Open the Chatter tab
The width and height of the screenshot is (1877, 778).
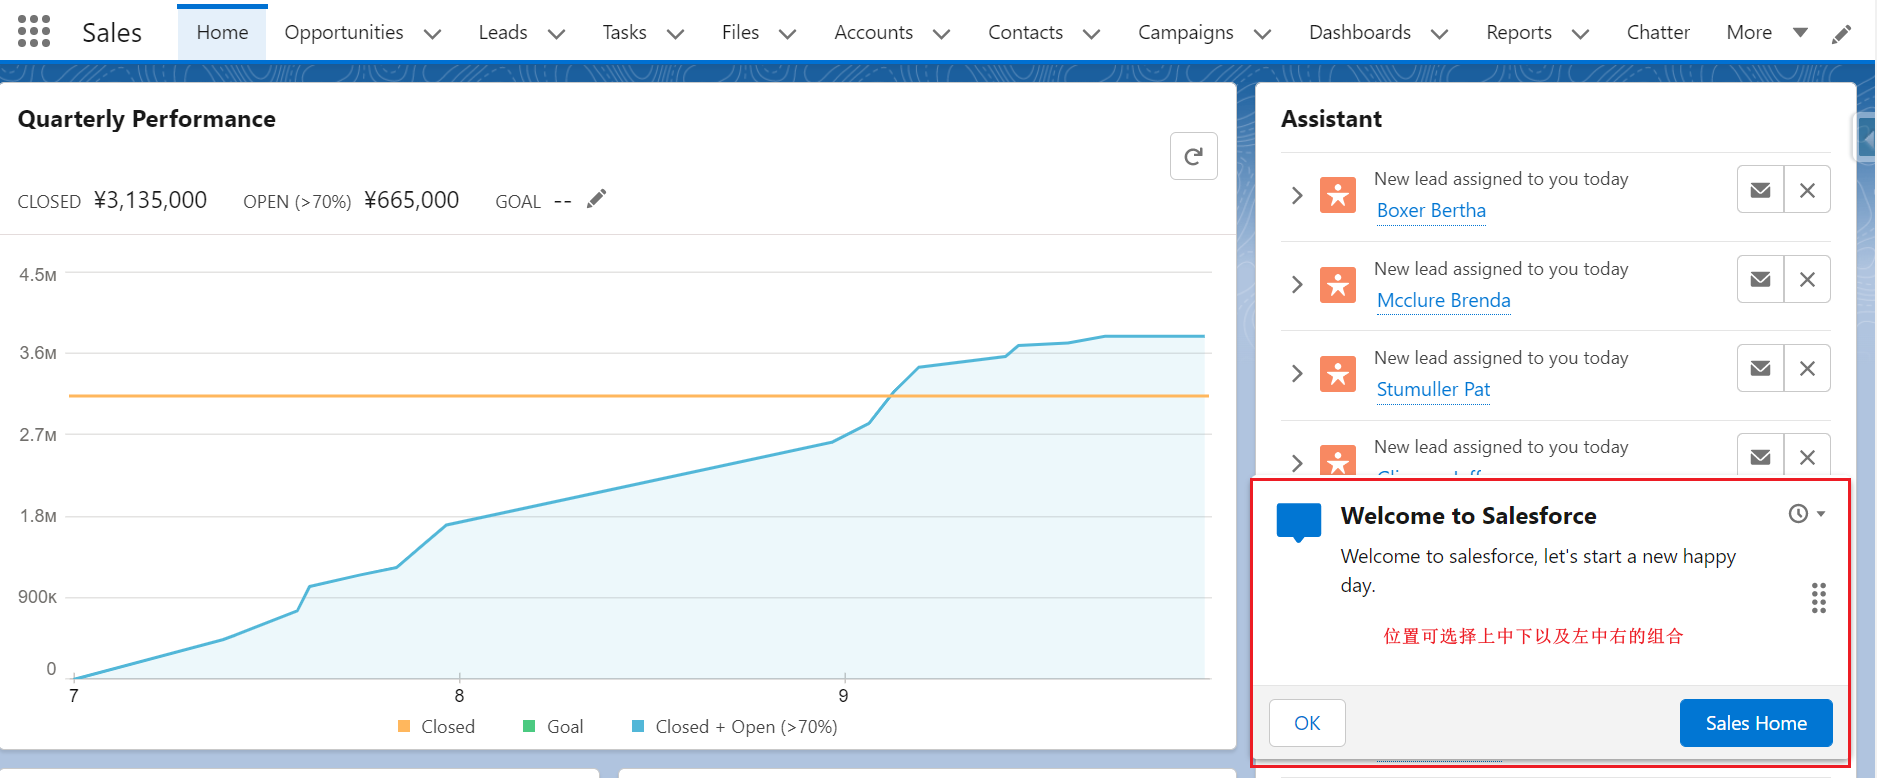tap(1658, 33)
